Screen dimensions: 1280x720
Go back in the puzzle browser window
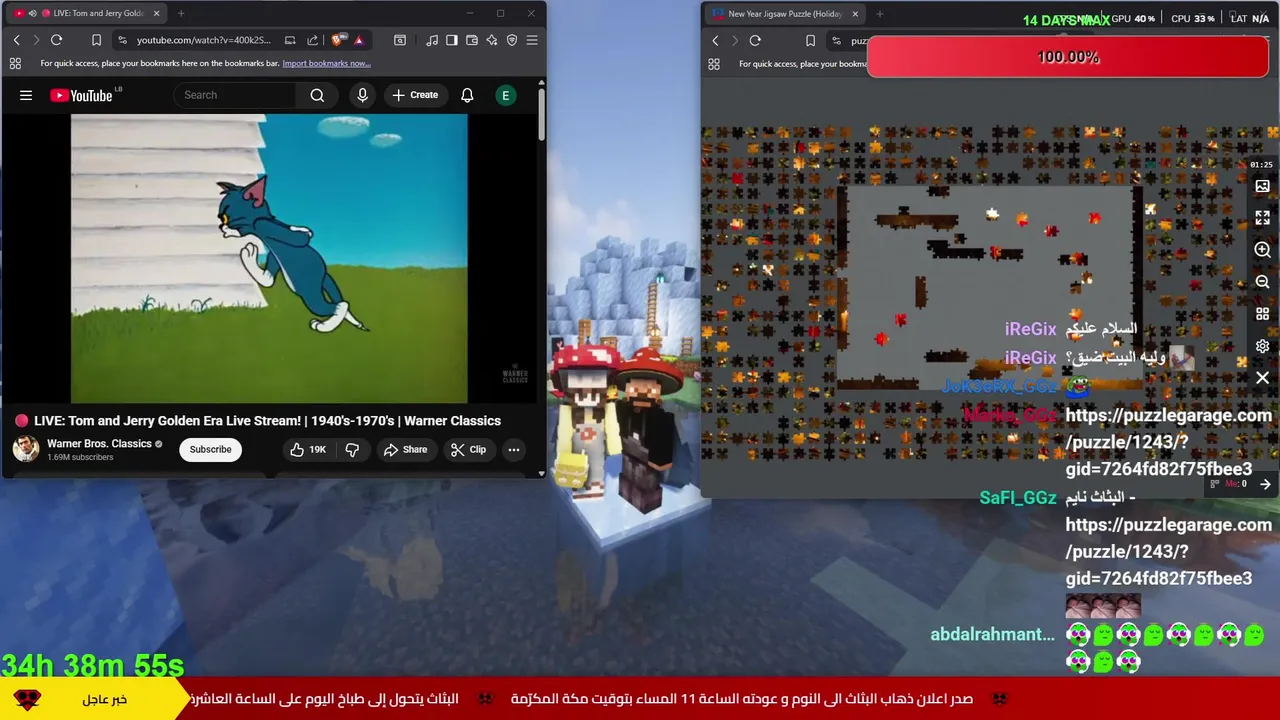click(715, 41)
